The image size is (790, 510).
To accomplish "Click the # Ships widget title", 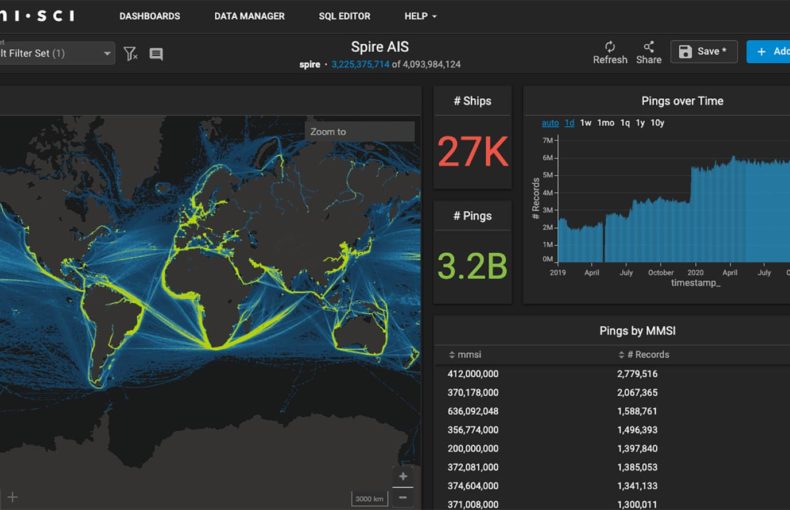I will (x=472, y=101).
